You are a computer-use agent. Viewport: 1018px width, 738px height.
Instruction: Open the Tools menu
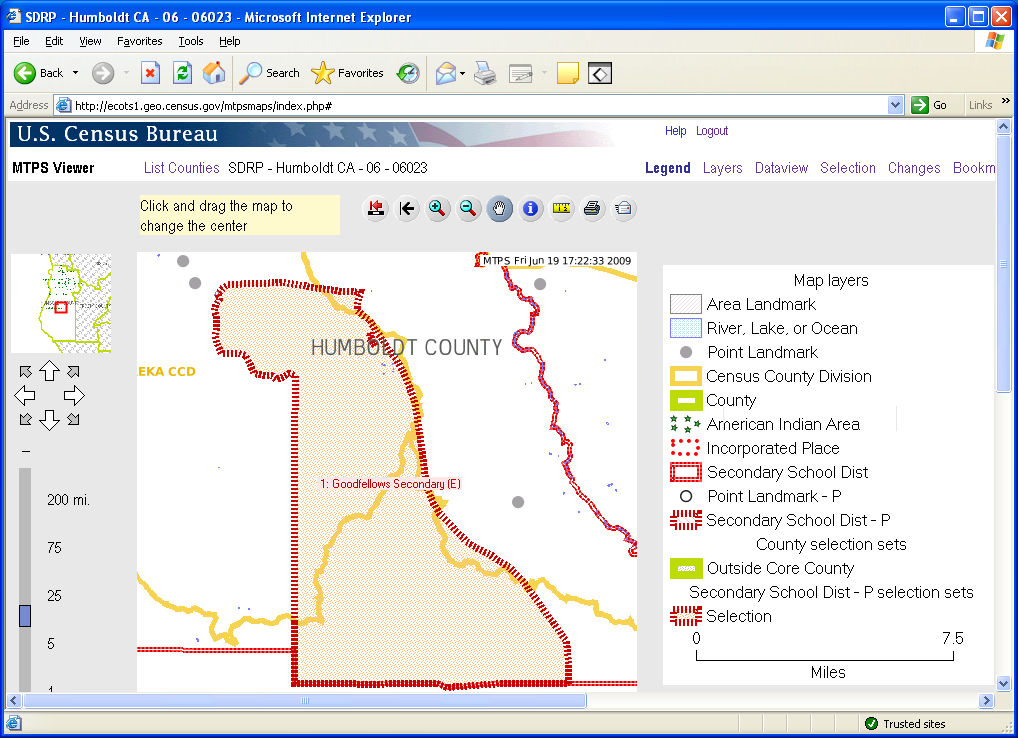tap(191, 41)
